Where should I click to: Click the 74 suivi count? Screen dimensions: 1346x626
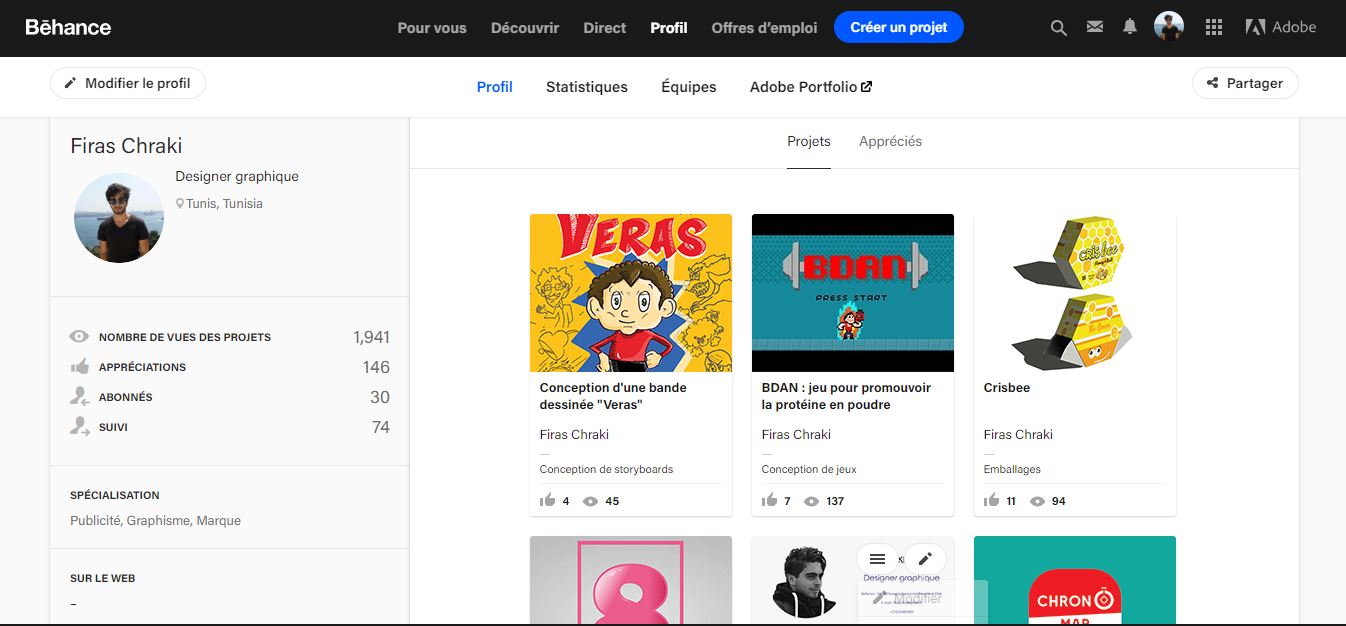(x=381, y=427)
